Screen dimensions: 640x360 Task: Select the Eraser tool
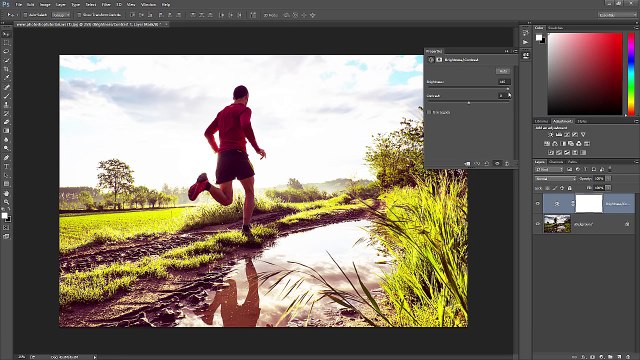[x=6, y=122]
